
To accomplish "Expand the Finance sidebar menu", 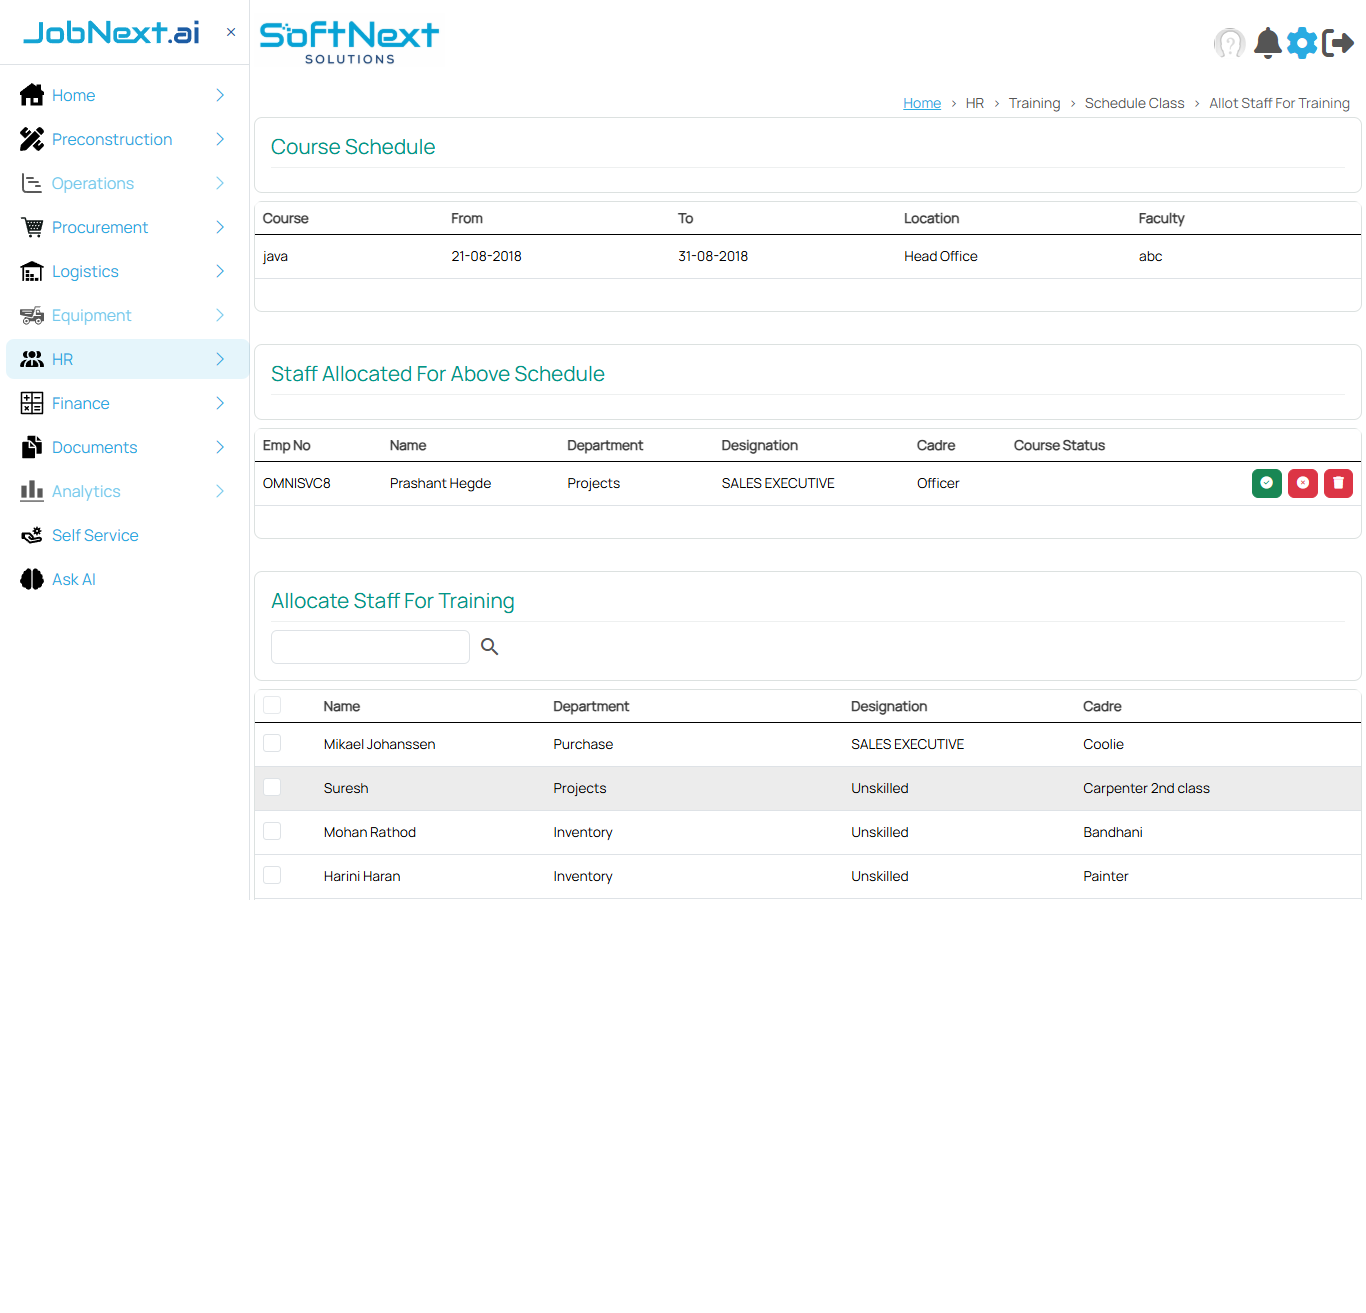I will pos(80,403).
